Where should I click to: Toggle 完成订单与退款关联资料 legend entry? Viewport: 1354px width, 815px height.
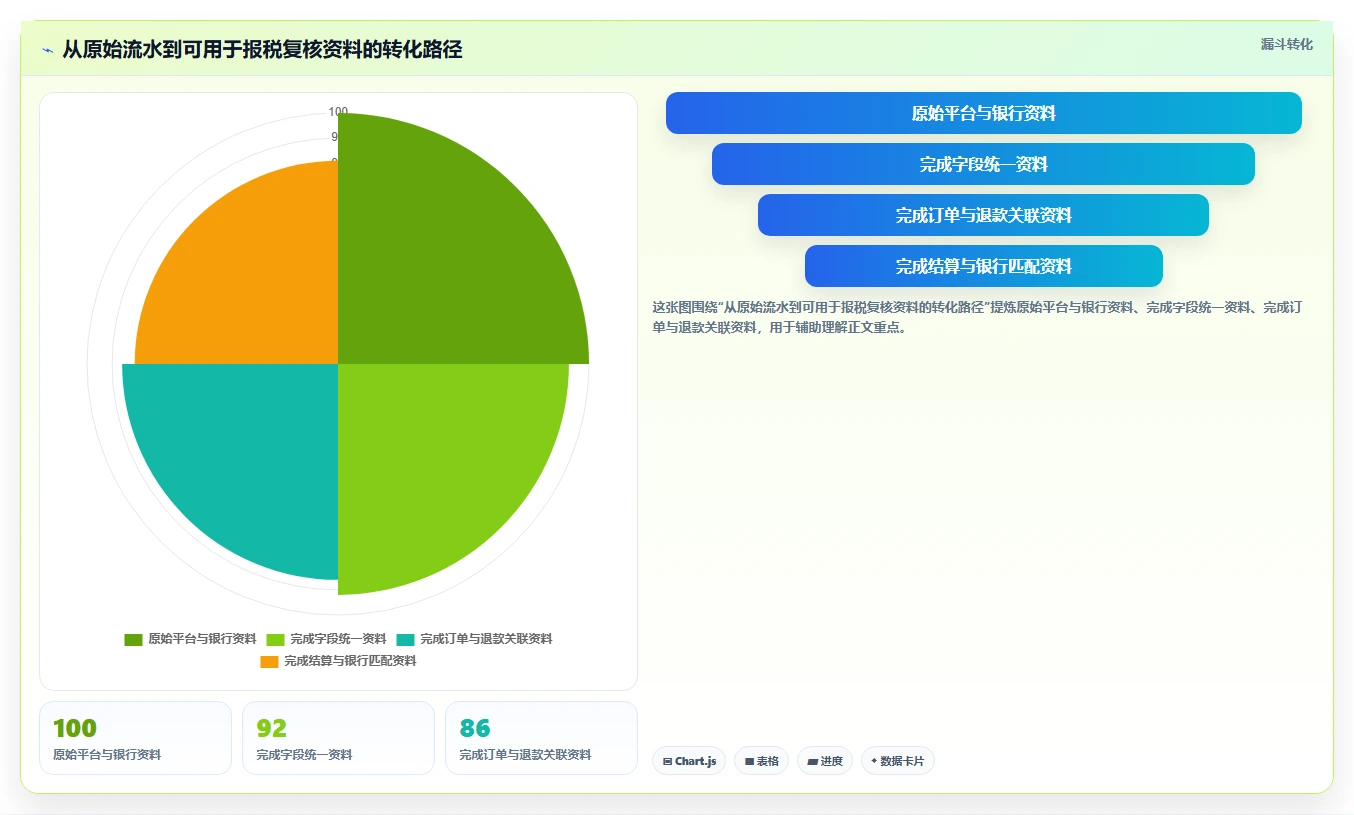(x=474, y=639)
